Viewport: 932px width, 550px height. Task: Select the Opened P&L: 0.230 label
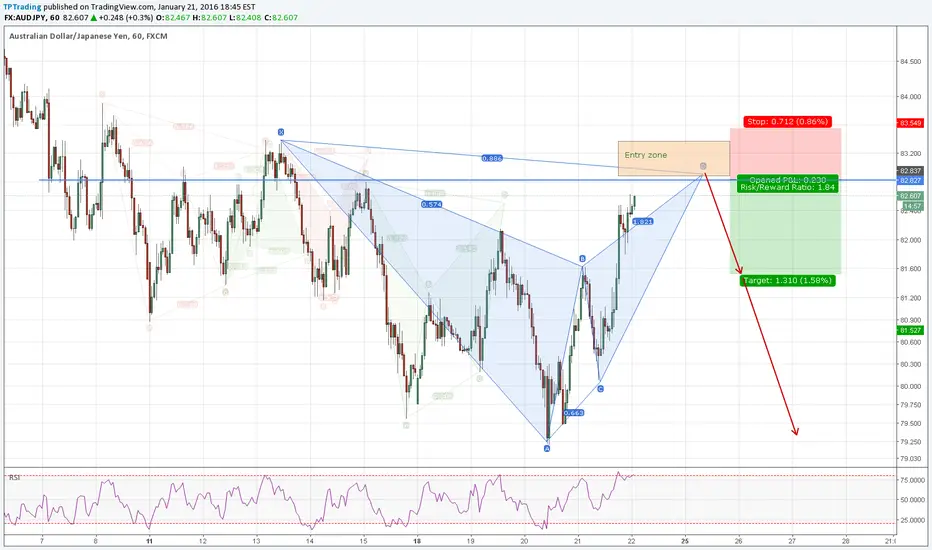click(x=788, y=180)
